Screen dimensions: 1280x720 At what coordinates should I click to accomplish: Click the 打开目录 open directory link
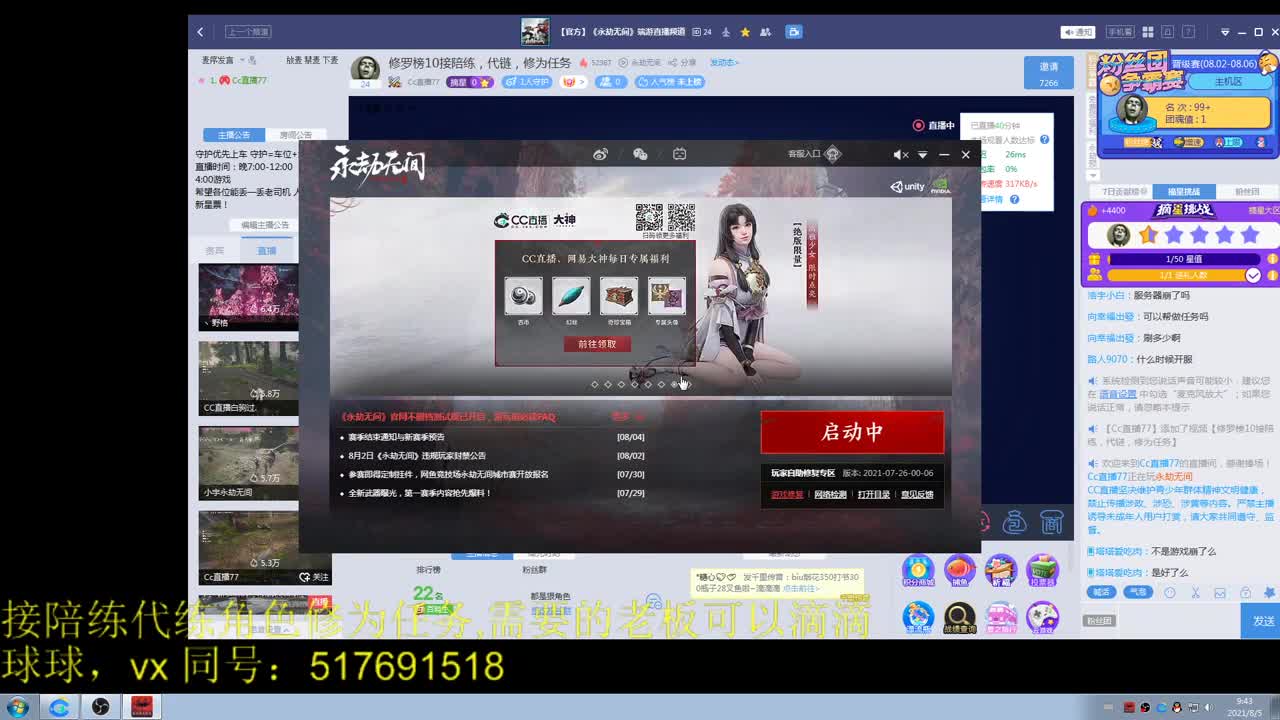pyautogui.click(x=873, y=495)
